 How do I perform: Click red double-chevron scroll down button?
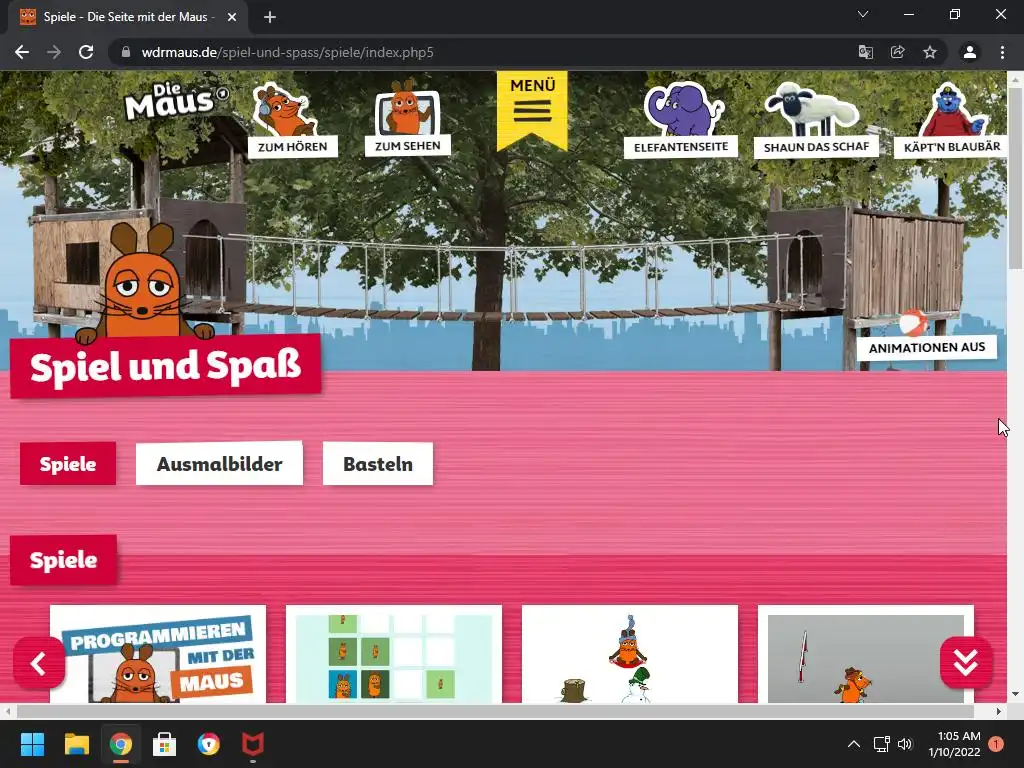[x=967, y=663]
